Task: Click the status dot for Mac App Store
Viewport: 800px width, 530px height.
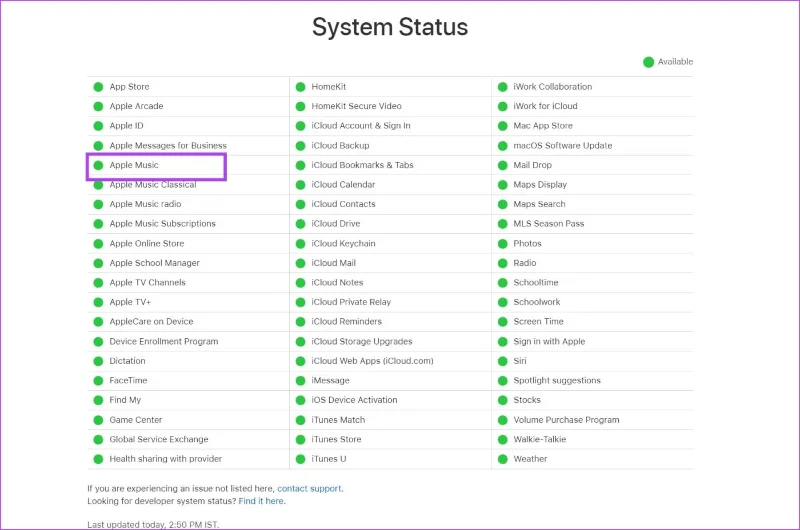Action: (x=503, y=126)
